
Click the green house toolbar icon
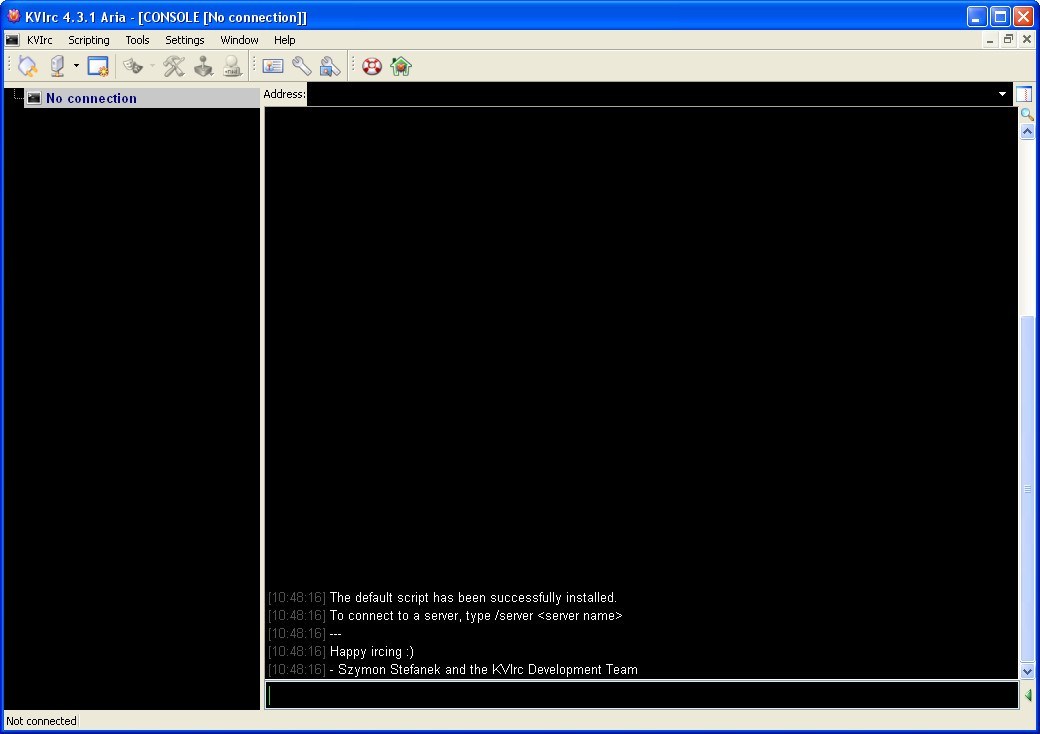[401, 66]
